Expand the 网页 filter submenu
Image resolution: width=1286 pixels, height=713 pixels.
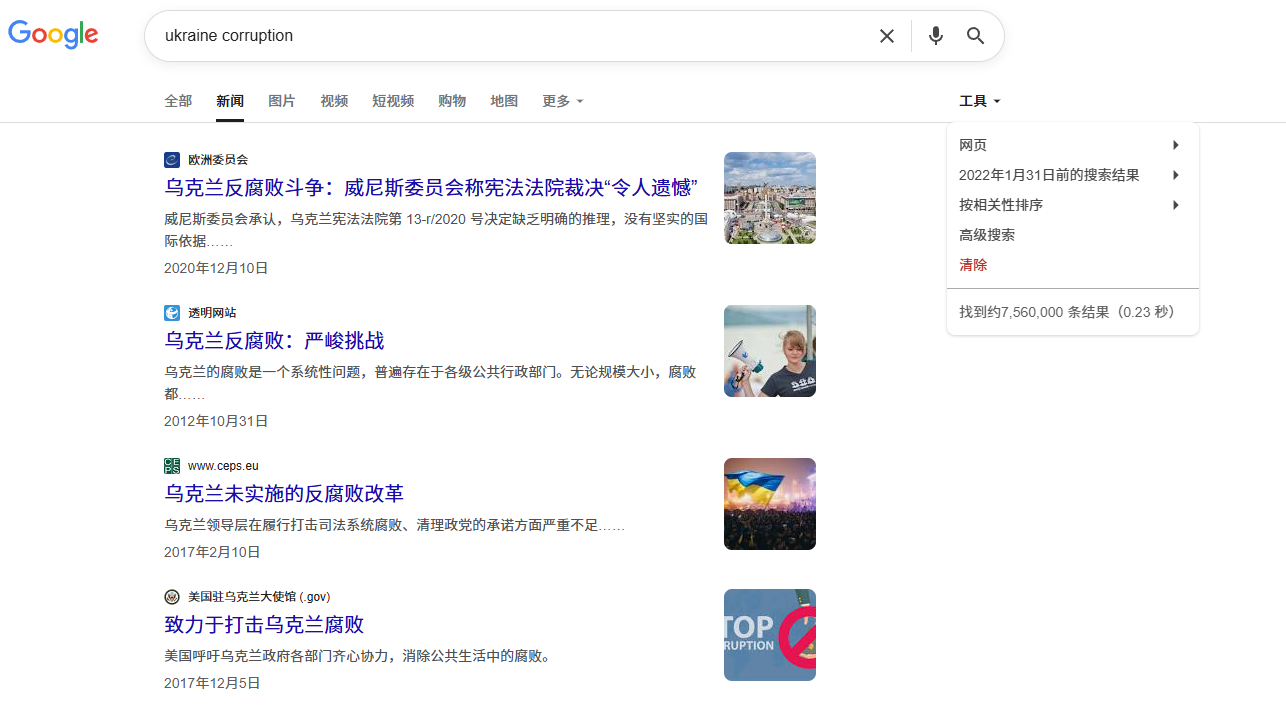tap(1073, 145)
